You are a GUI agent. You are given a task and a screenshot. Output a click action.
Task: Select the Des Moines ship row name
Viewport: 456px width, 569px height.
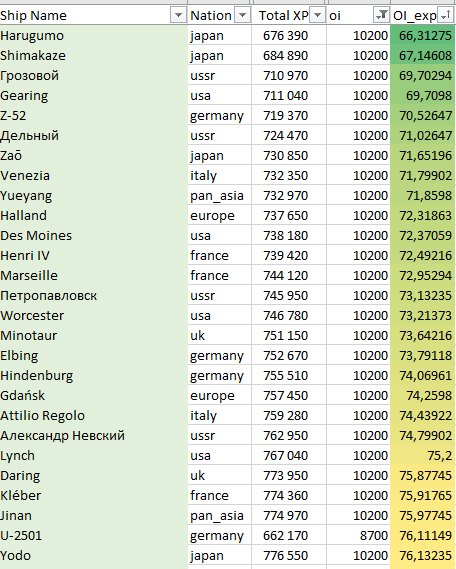coord(94,236)
